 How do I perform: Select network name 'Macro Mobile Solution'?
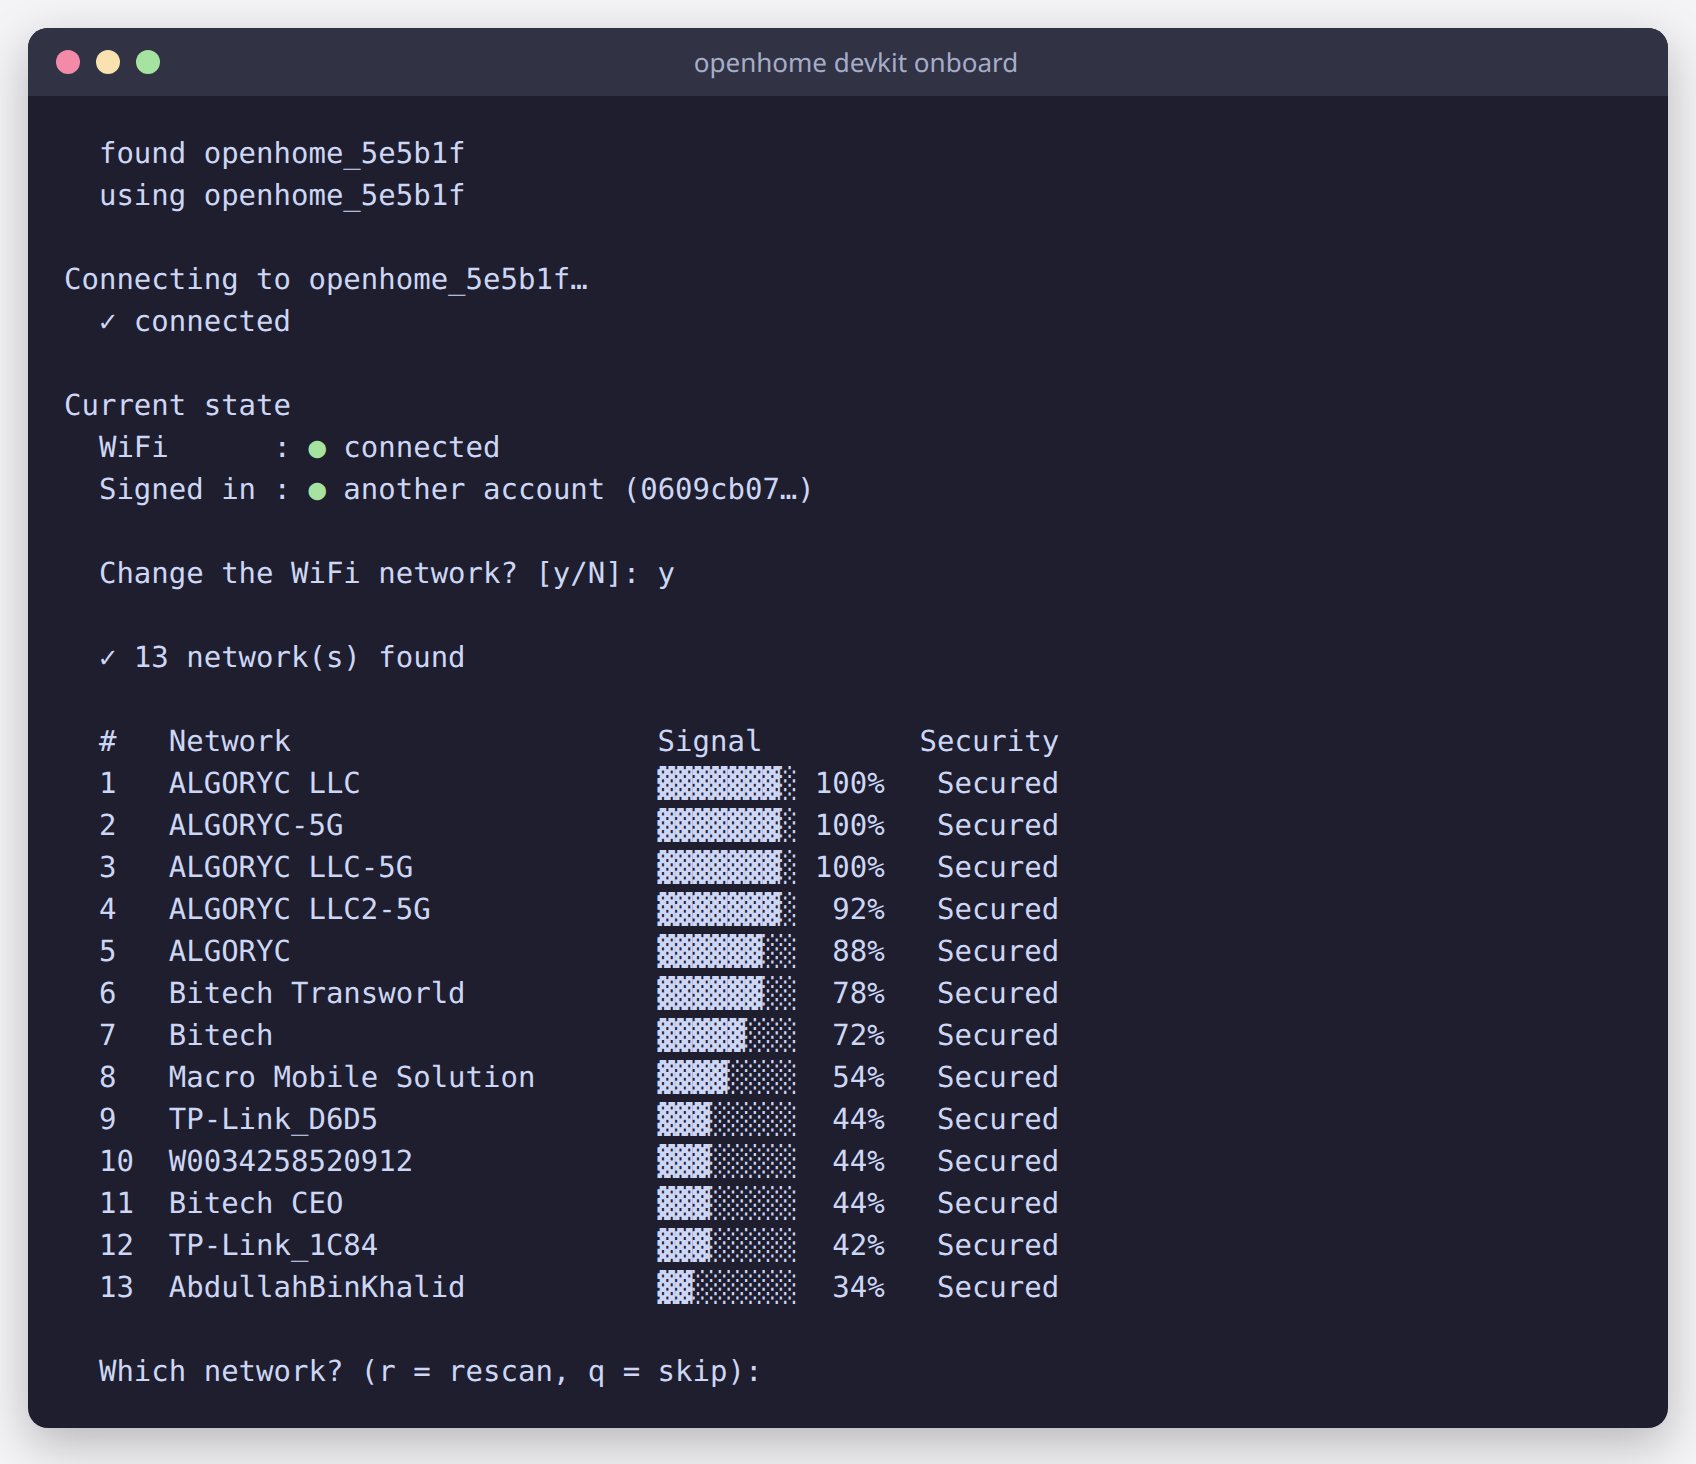pyautogui.click(x=351, y=1077)
